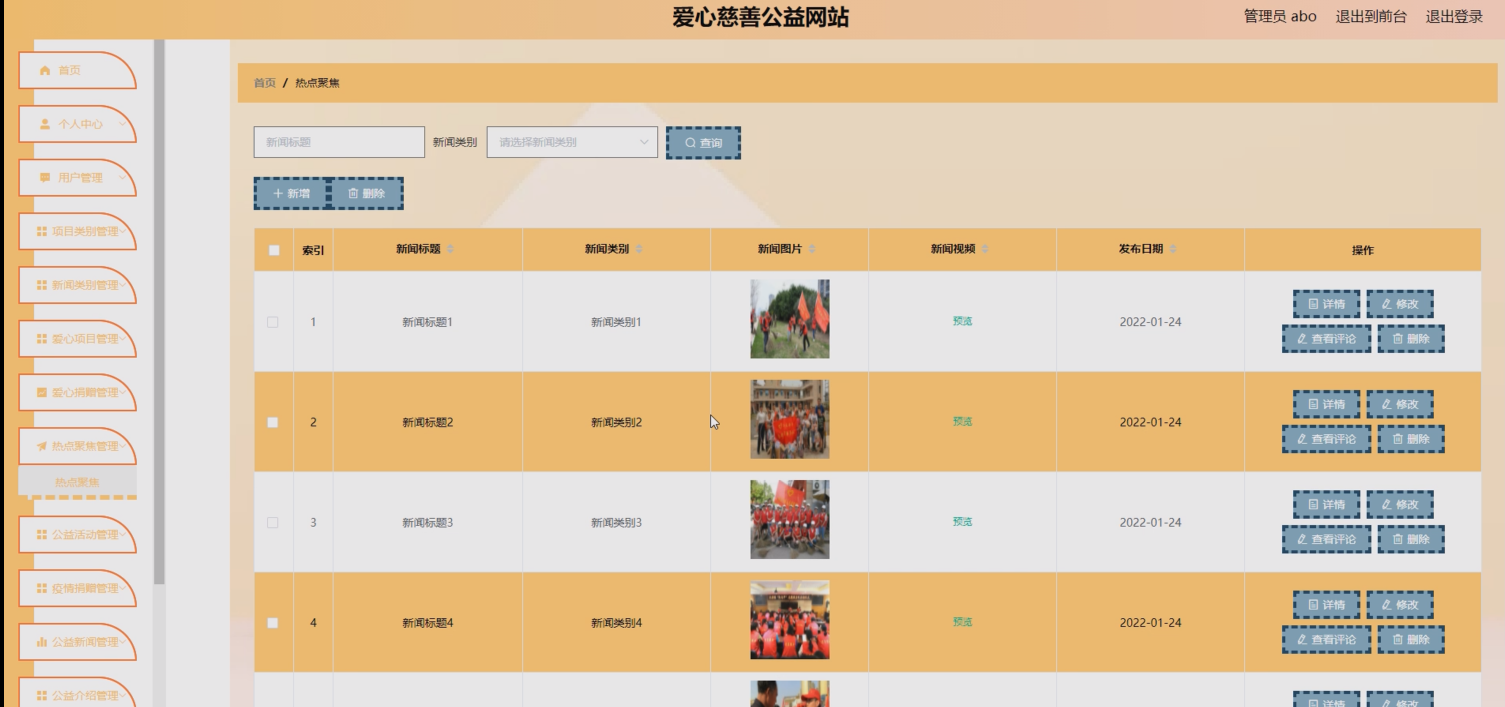1505x707 pixels.
Task: Expand 爱心项目管理 using its chevron
Action: click(x=123, y=339)
